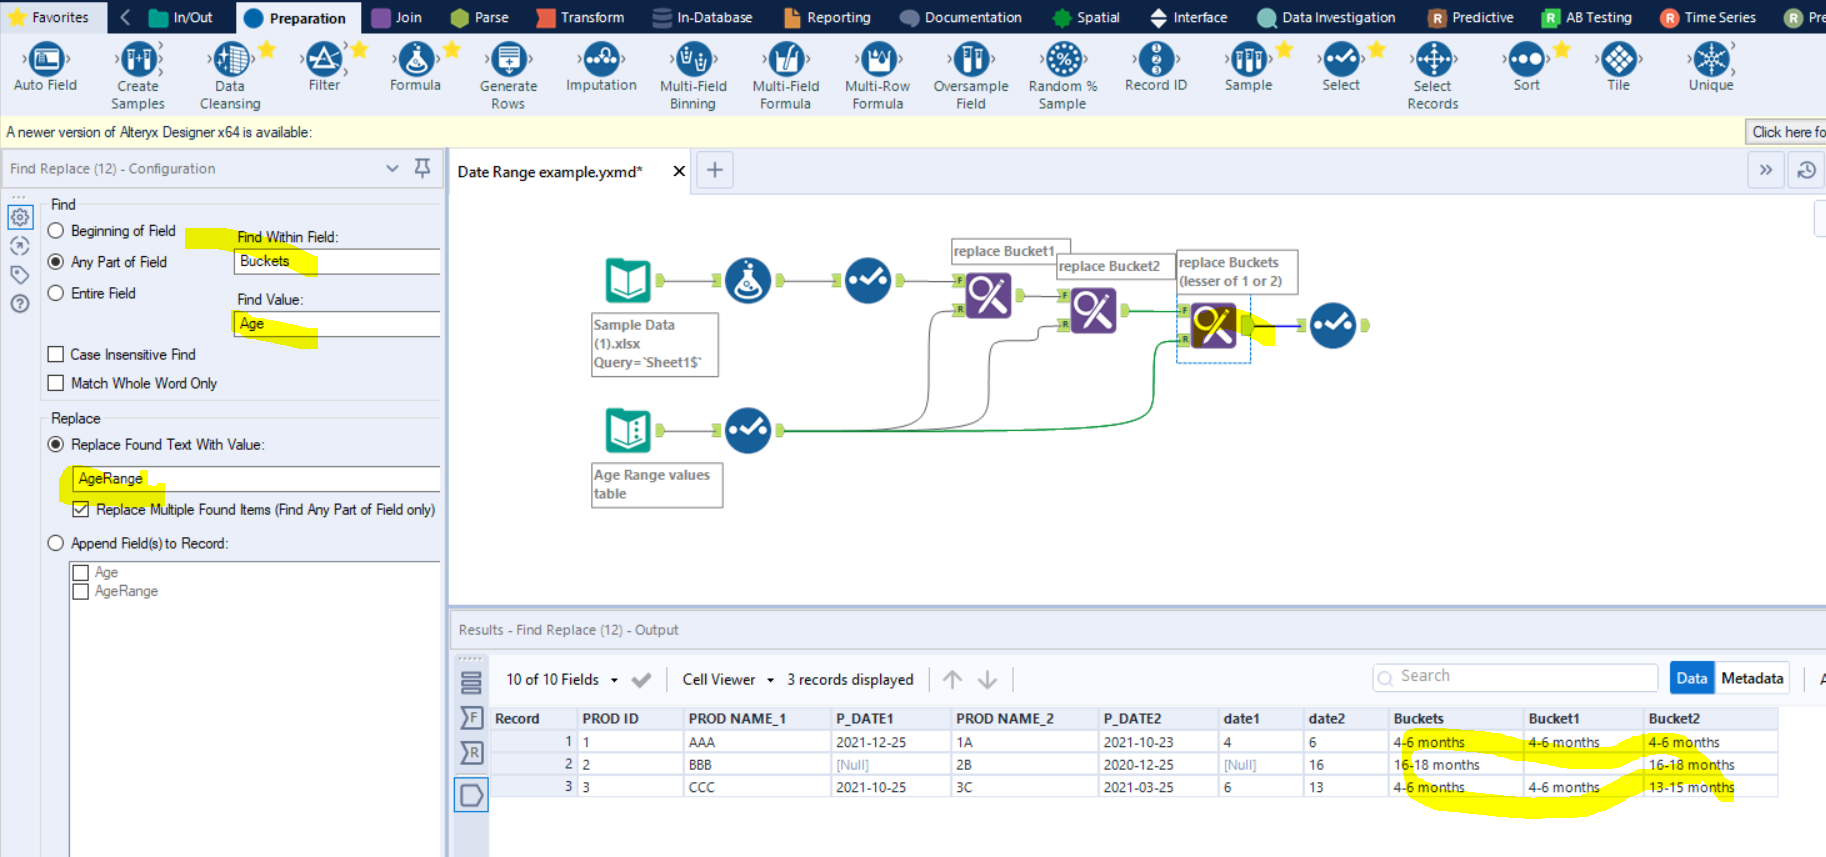Pin the Configuration panel

click(422, 168)
